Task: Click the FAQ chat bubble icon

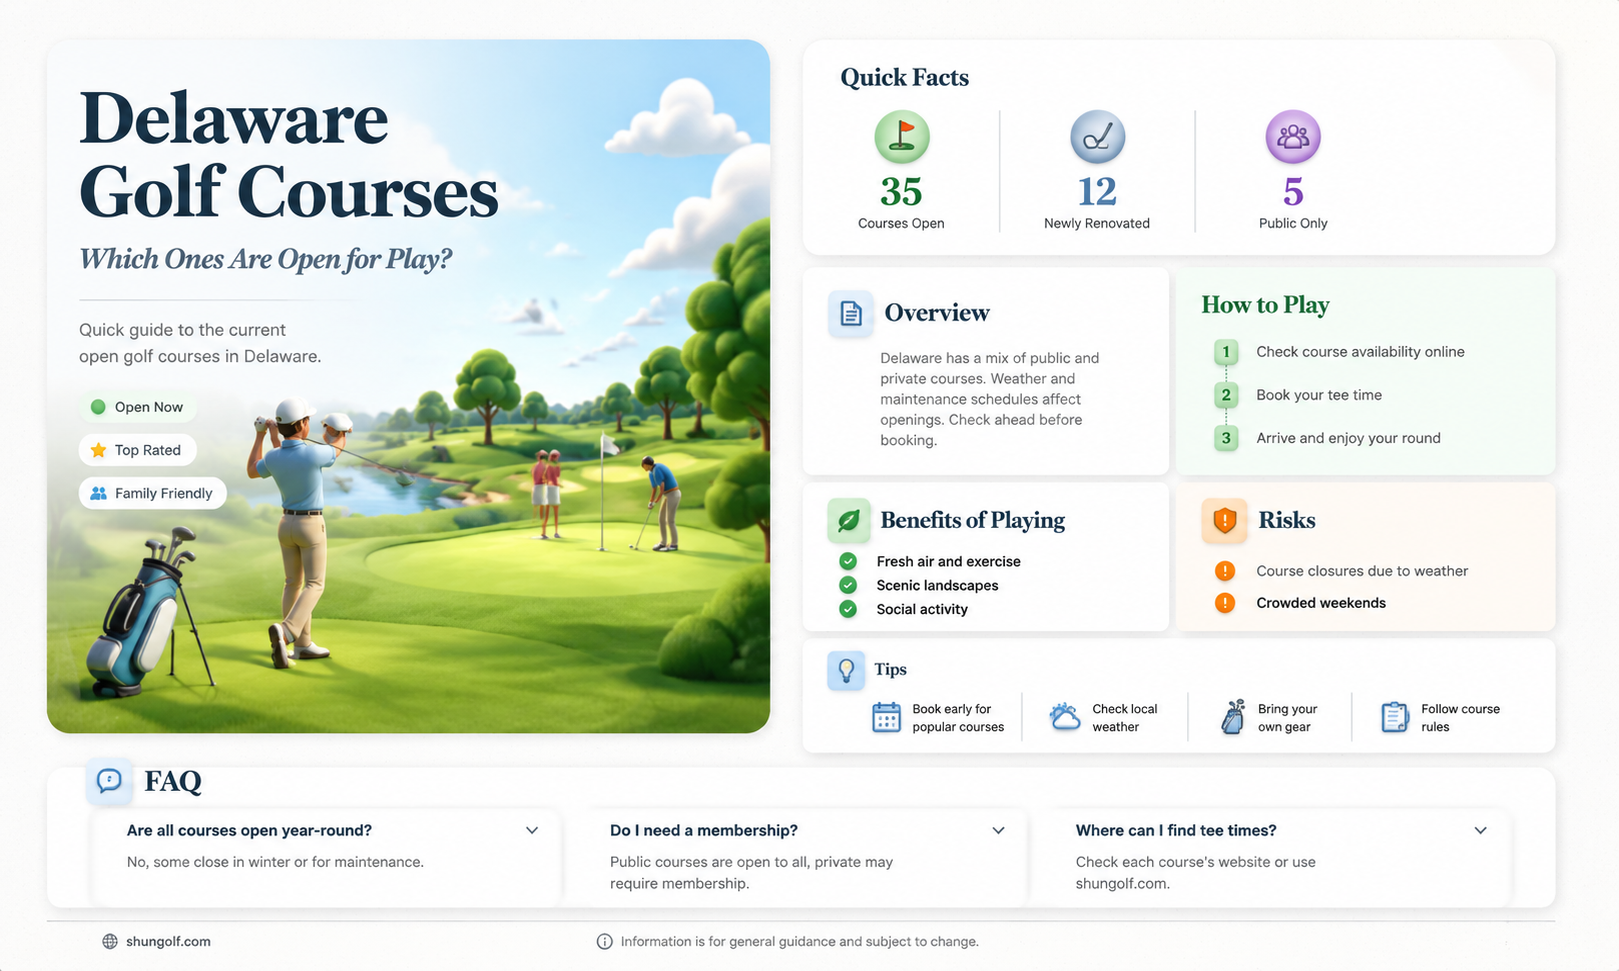Action: pos(109,780)
